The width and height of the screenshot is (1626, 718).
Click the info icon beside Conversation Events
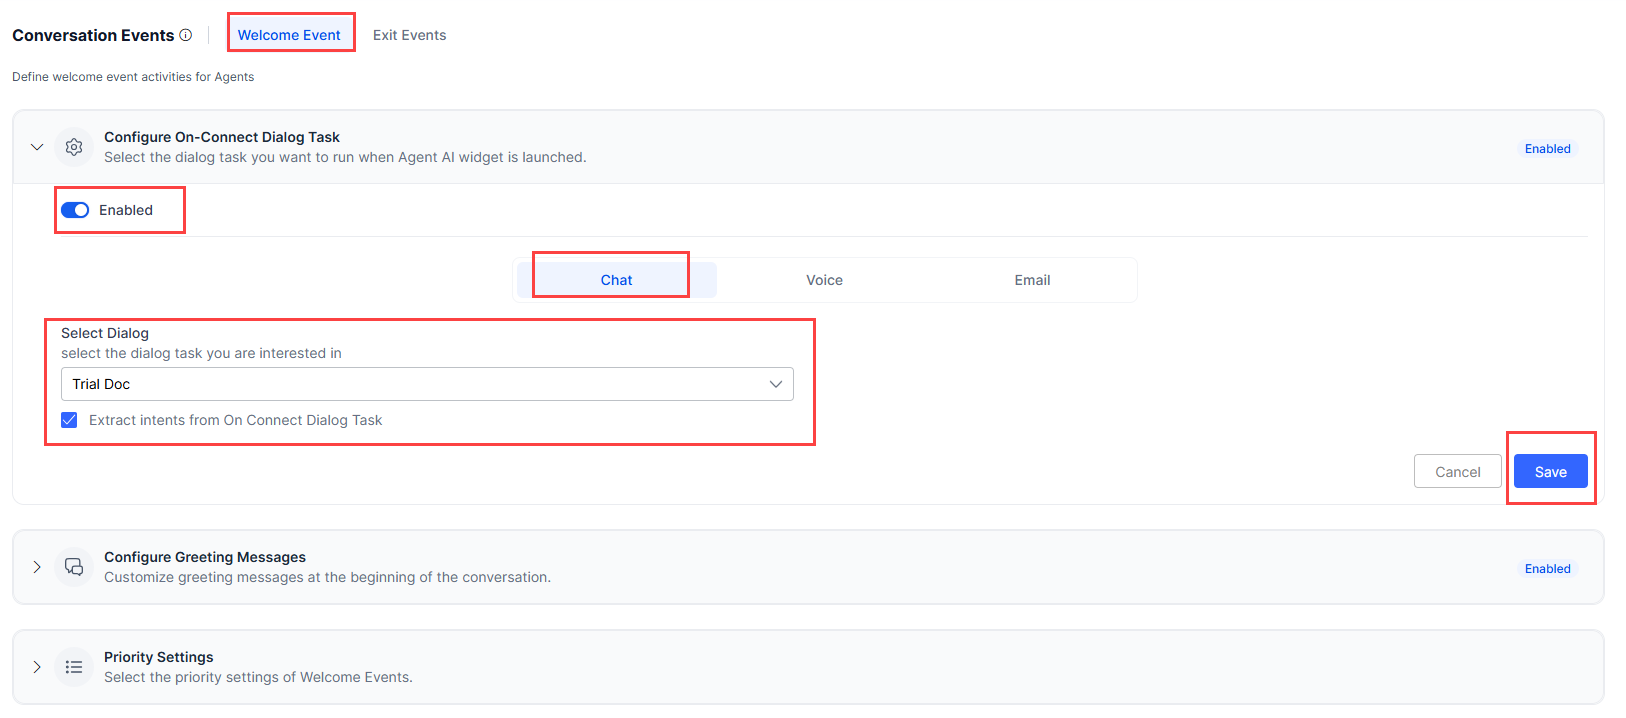pyautogui.click(x=186, y=35)
